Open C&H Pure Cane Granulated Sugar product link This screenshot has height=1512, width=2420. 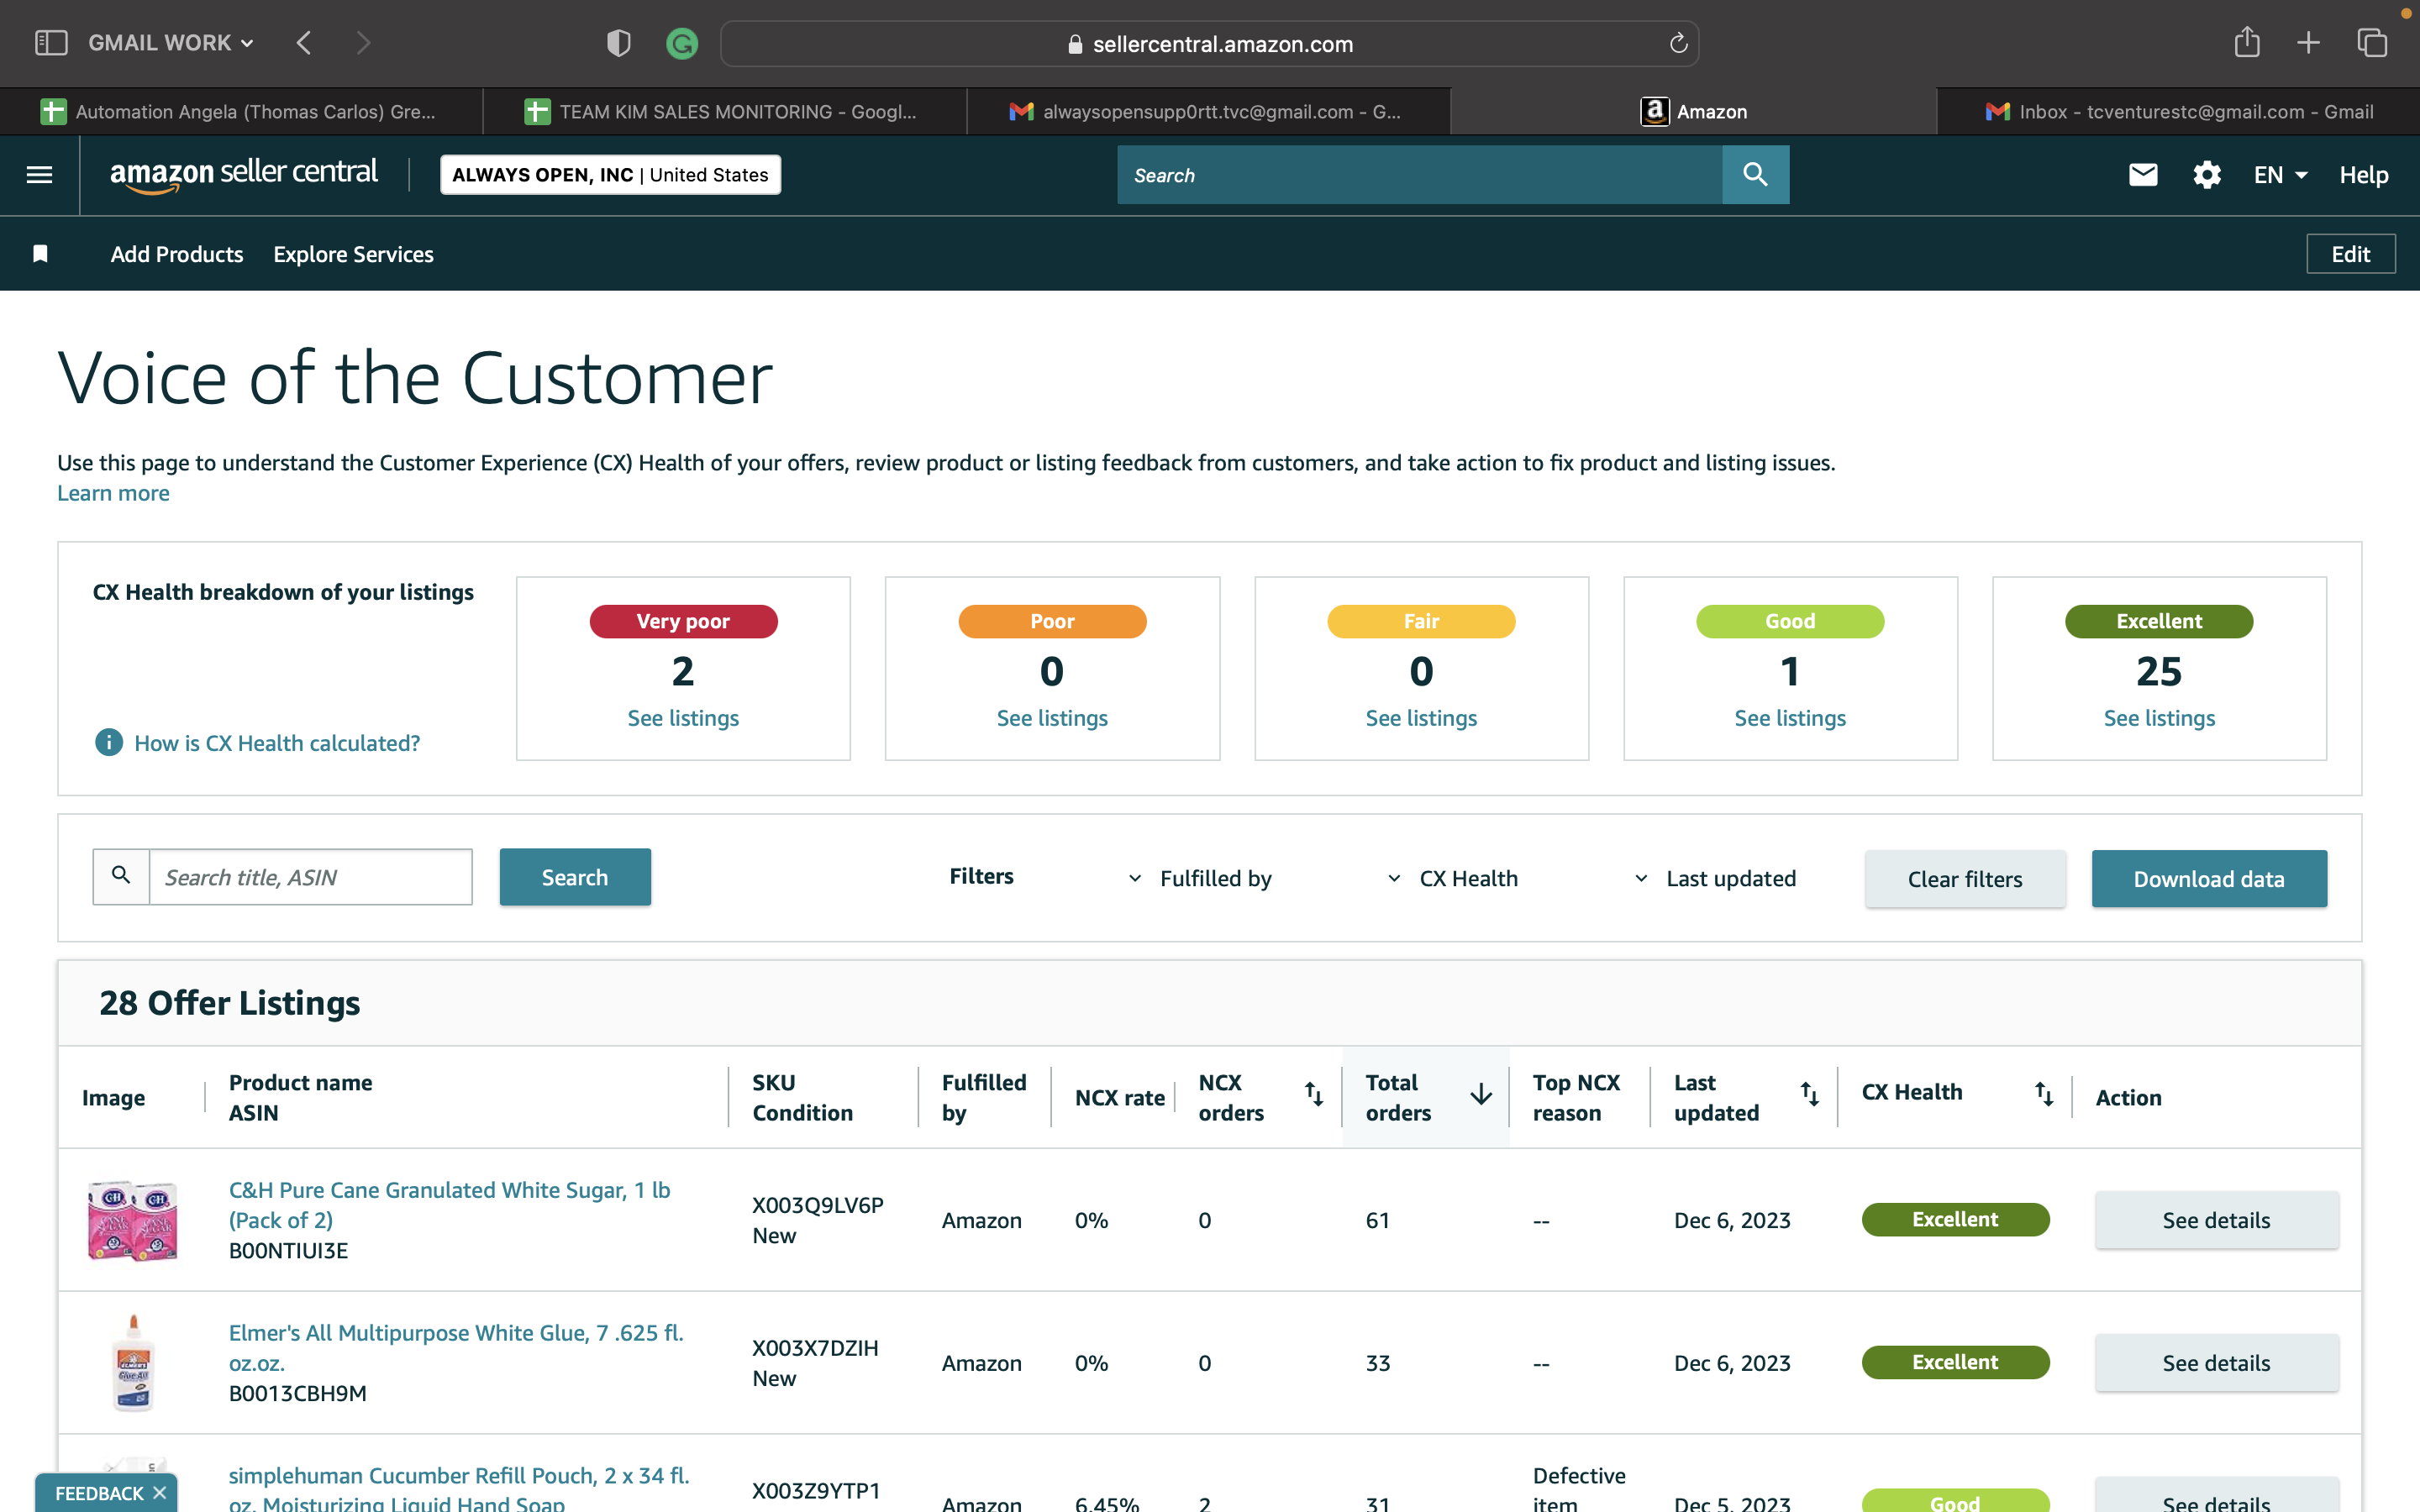[x=449, y=1205]
